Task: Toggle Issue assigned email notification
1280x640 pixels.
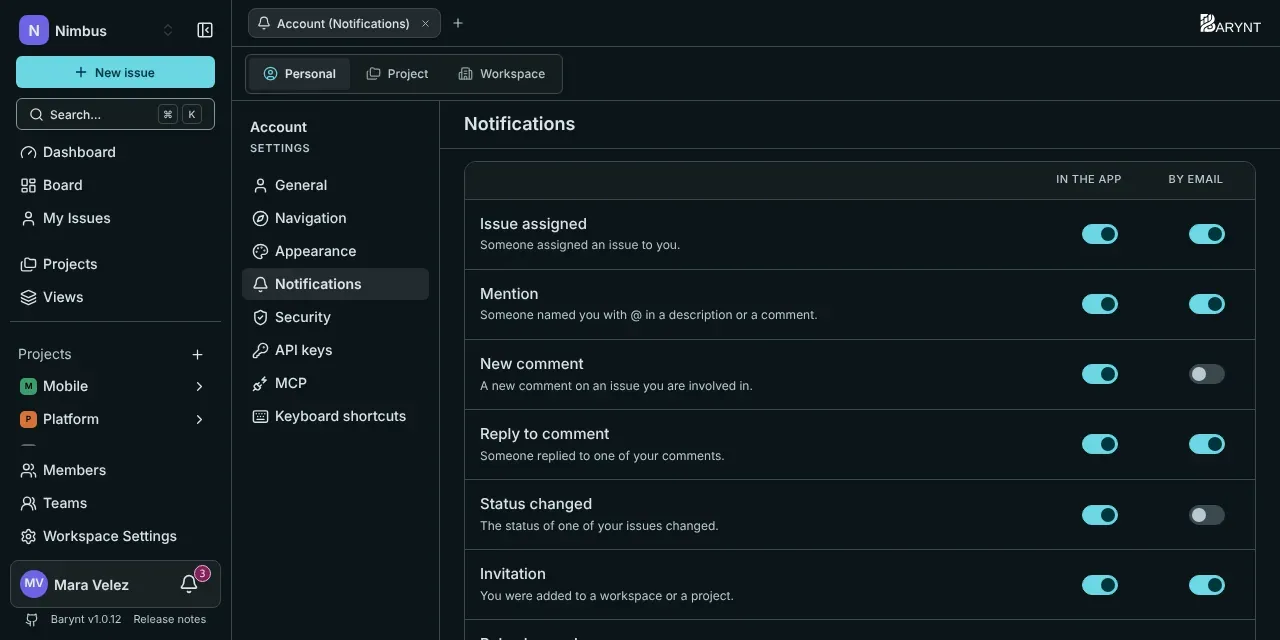Action: pos(1207,234)
